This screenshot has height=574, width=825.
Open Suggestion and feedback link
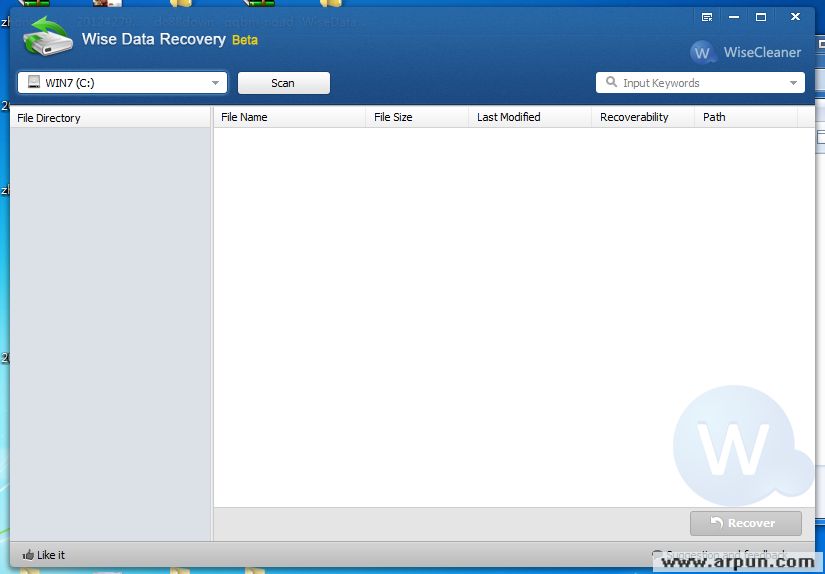721,555
